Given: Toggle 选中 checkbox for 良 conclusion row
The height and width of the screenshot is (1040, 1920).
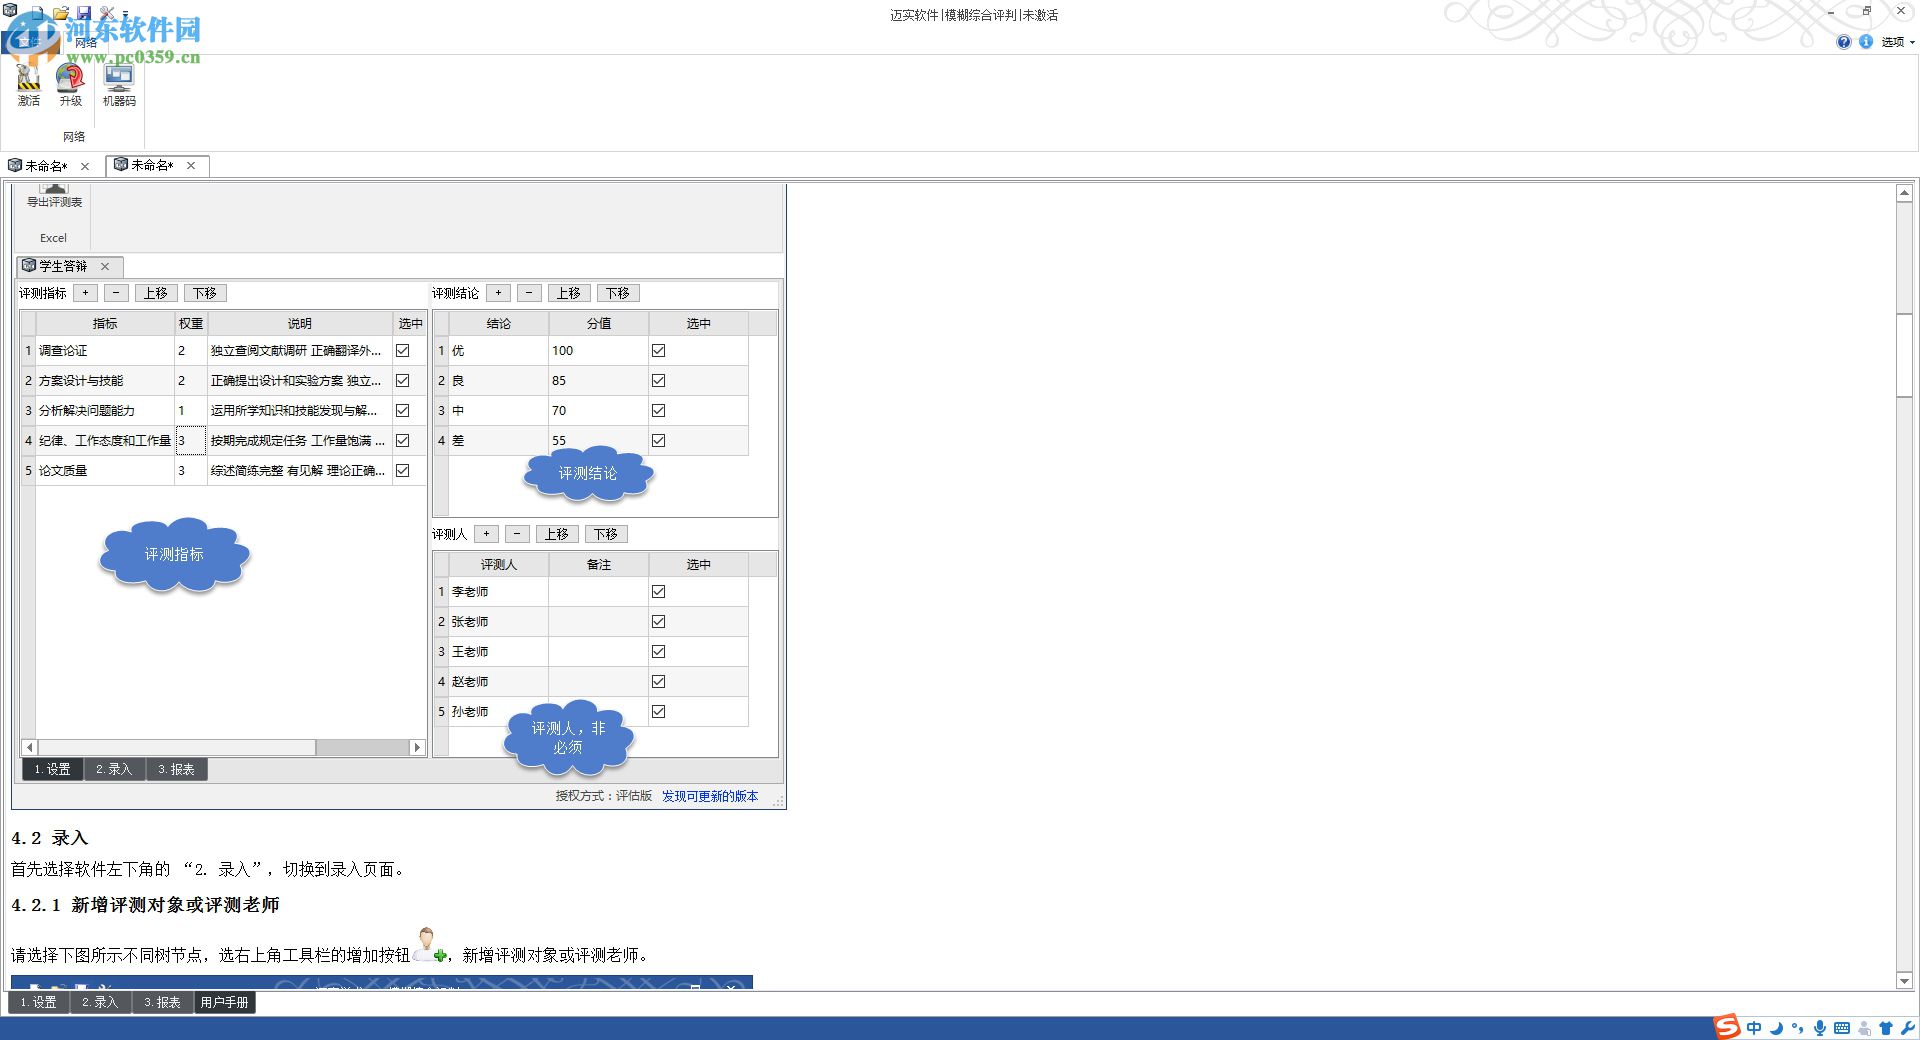Looking at the screenshot, I should pyautogui.click(x=659, y=381).
